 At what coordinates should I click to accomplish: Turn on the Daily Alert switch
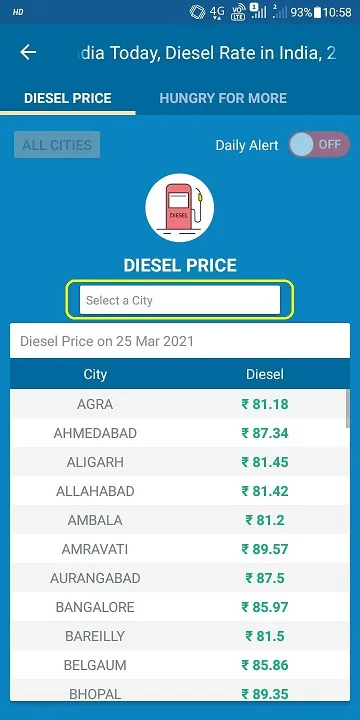click(319, 145)
